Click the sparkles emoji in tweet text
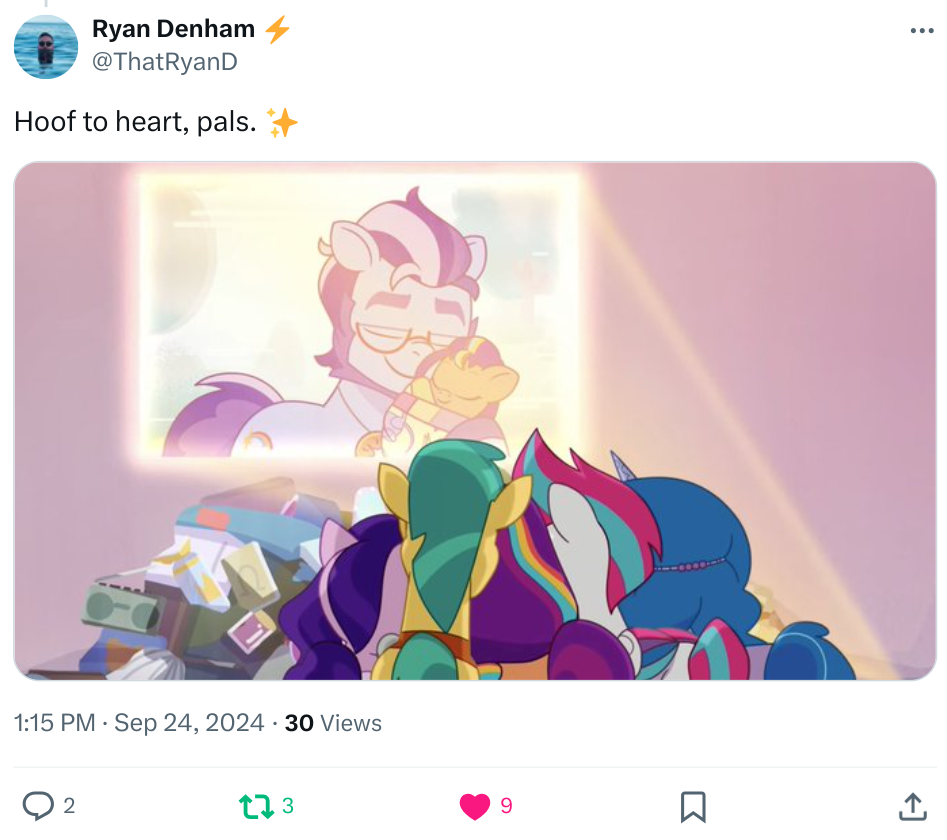 (x=282, y=123)
